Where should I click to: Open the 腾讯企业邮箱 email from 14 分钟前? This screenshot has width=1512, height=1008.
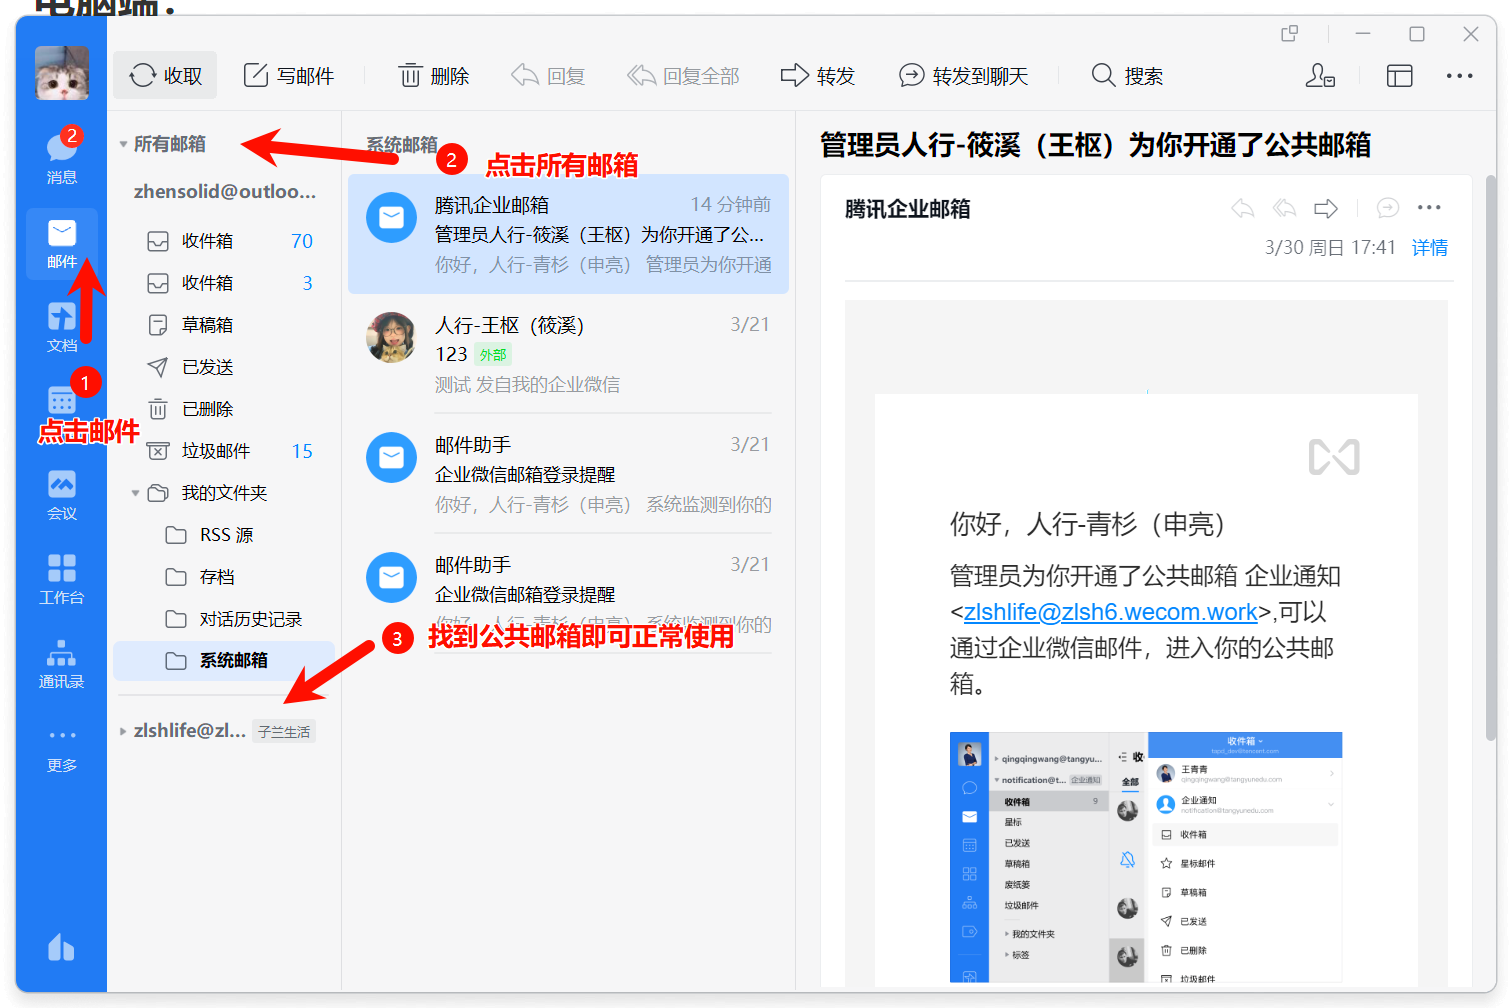[x=568, y=234]
